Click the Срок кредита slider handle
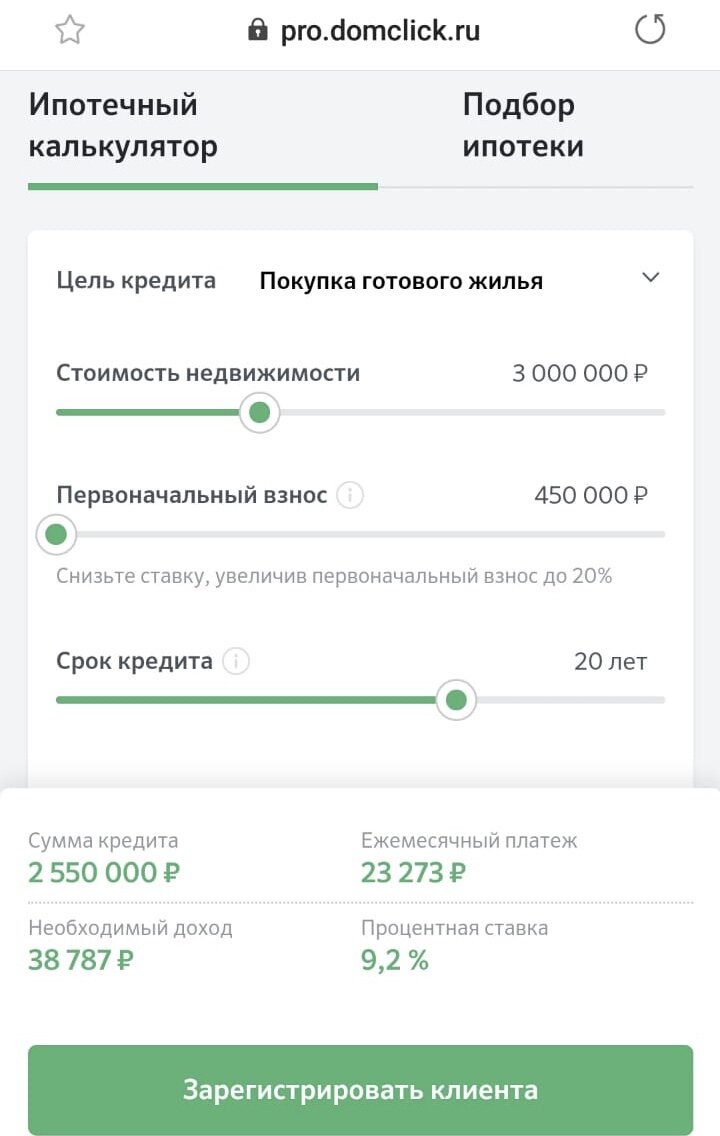Viewport: 720px width, 1136px height. [456, 700]
